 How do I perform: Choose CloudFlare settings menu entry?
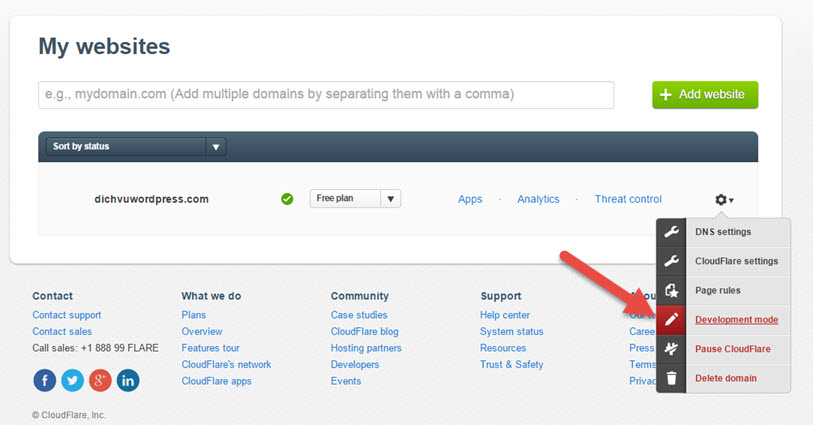(x=736, y=261)
